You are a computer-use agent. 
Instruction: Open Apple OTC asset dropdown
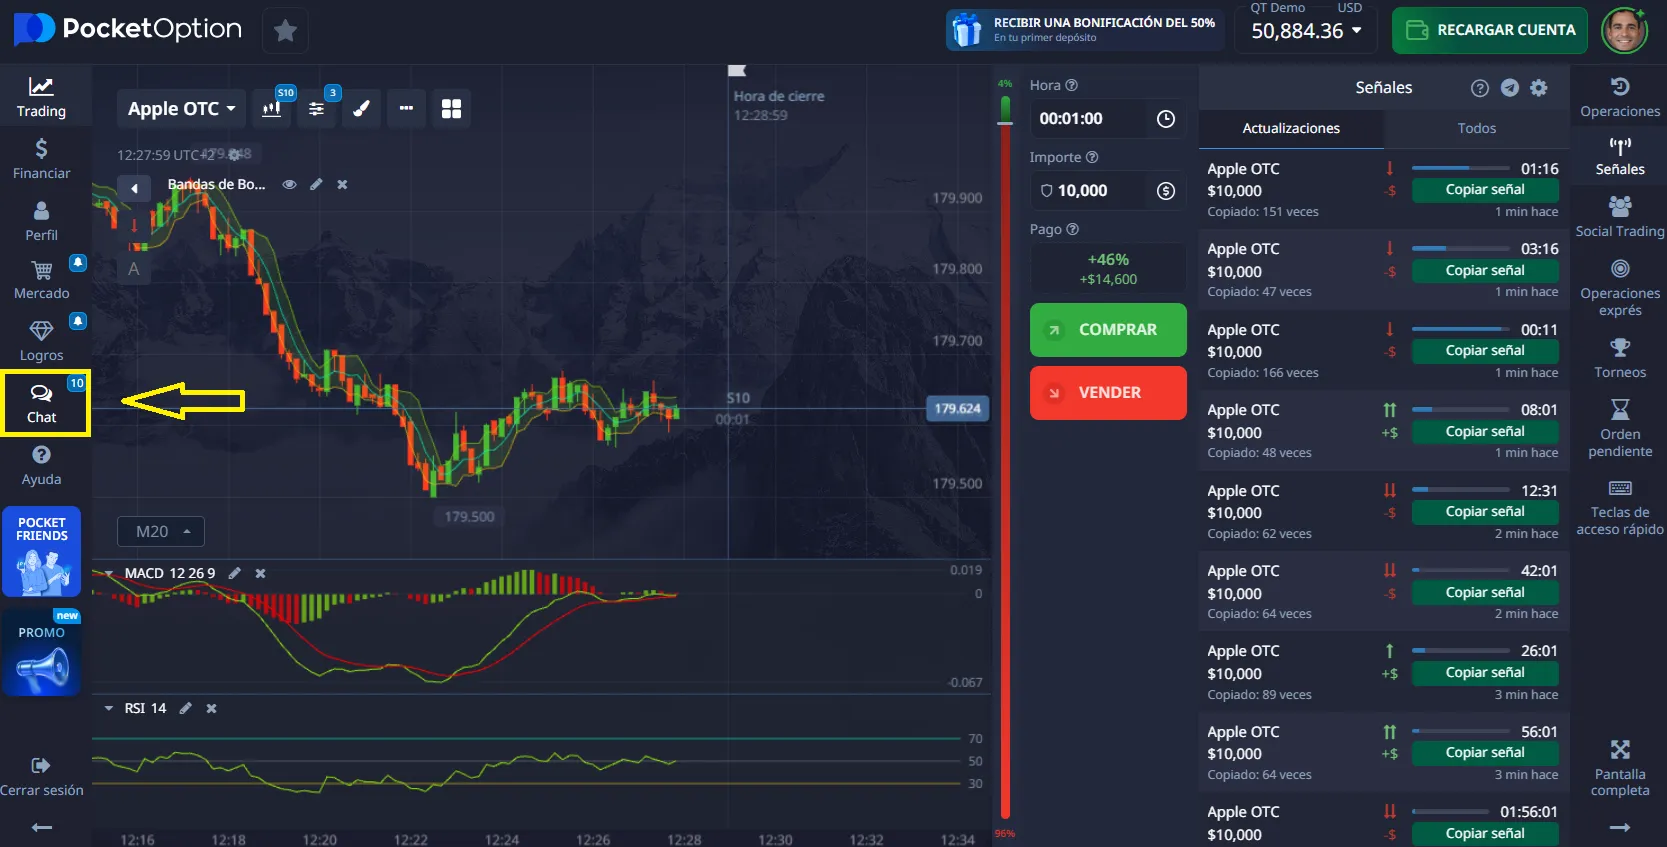tap(181, 108)
